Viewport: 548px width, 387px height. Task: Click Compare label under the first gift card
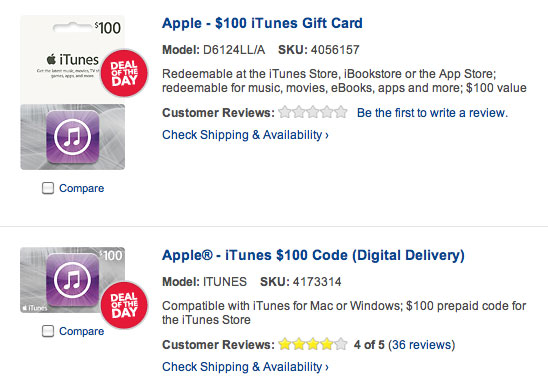[81, 188]
